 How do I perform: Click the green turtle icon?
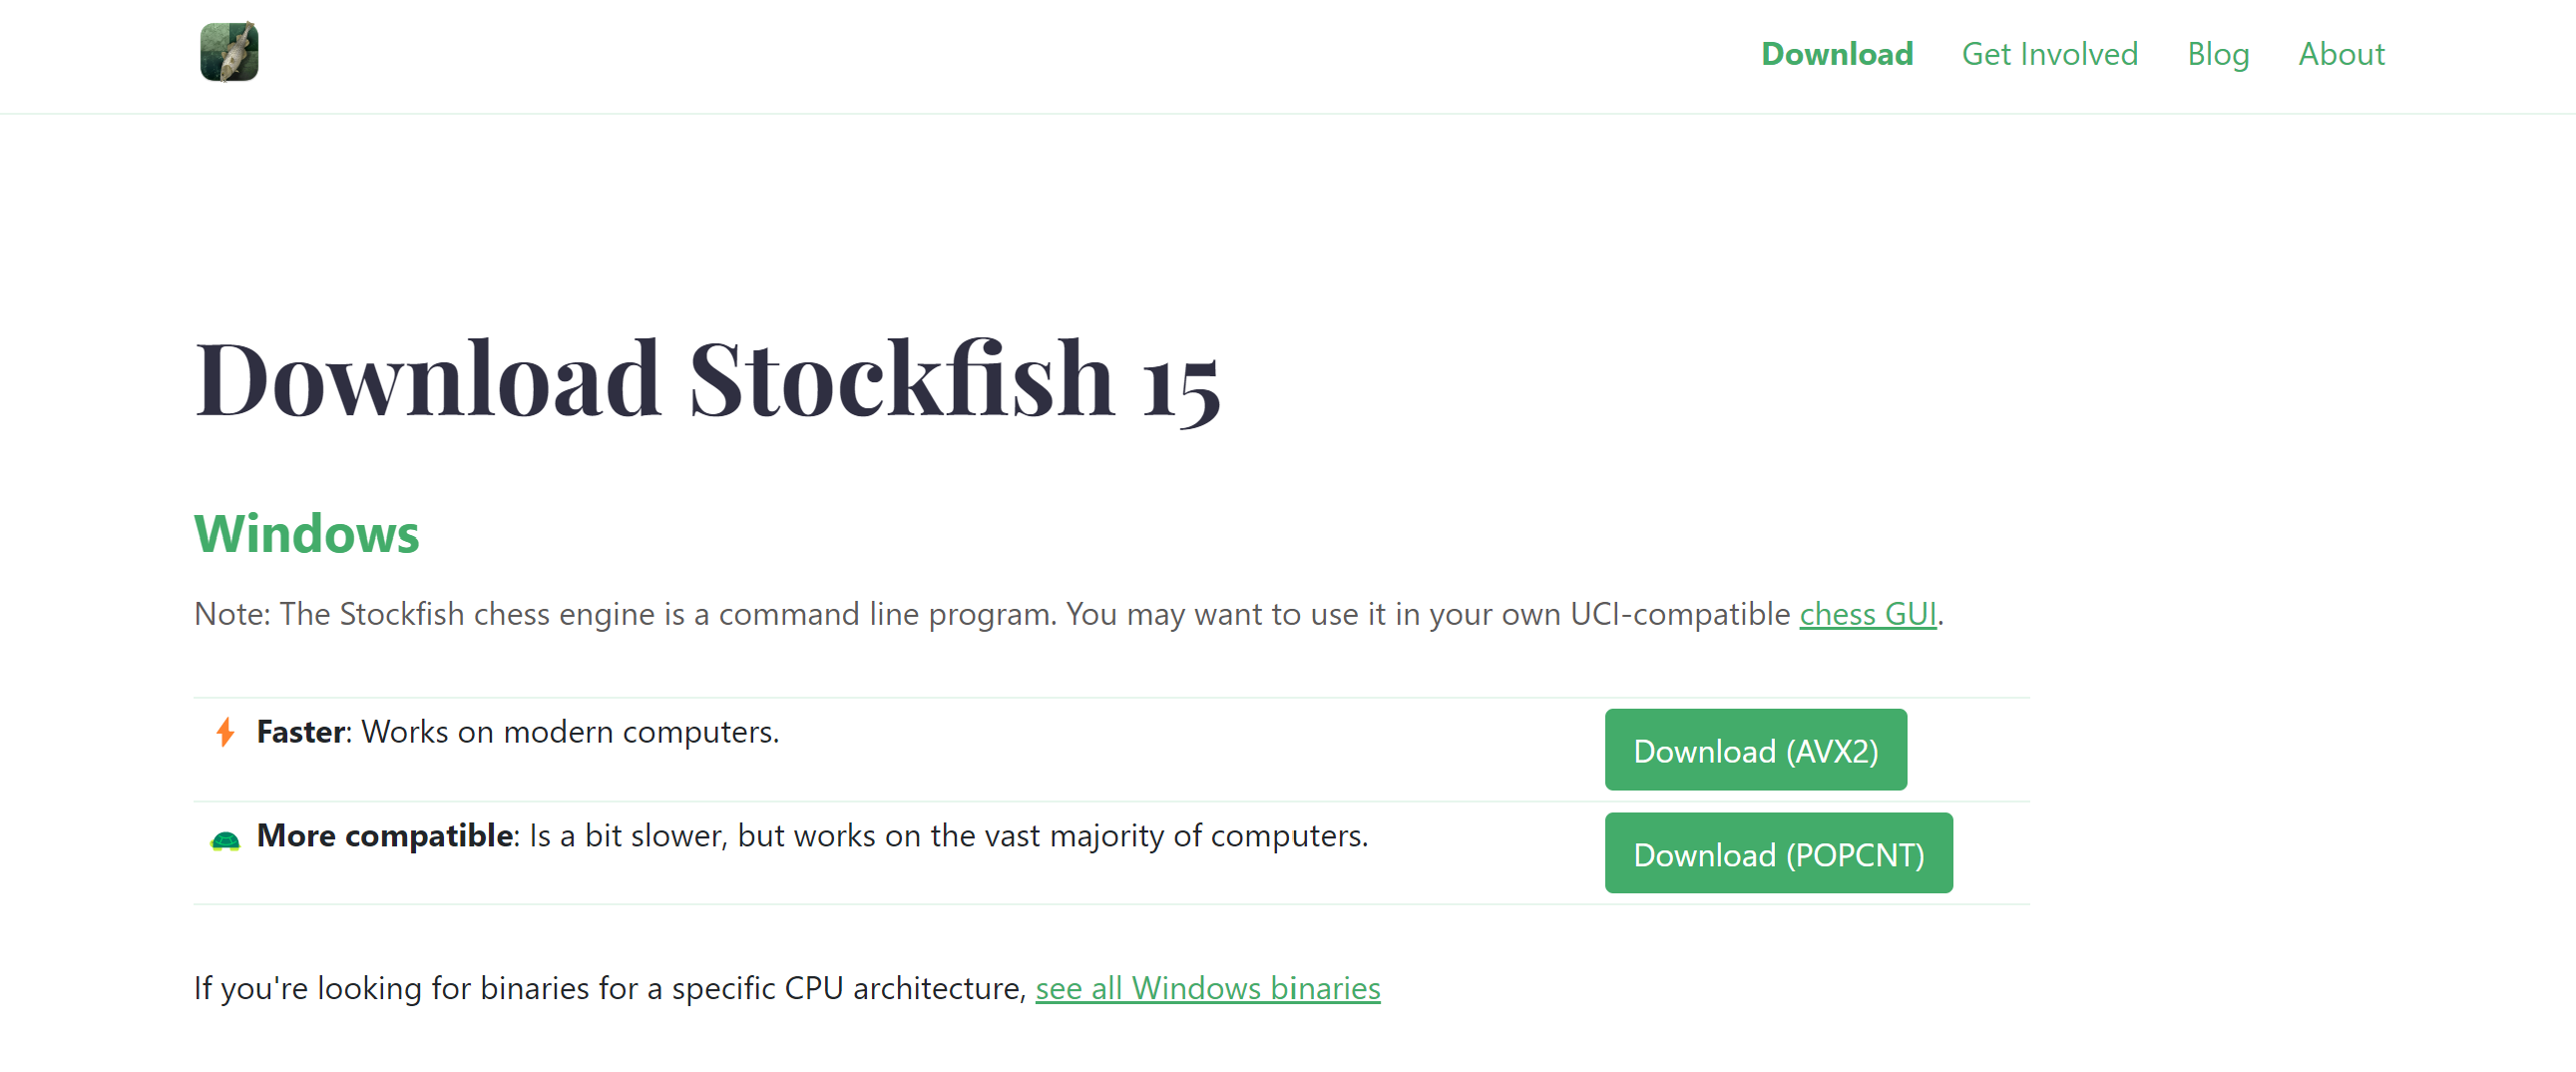(x=225, y=840)
